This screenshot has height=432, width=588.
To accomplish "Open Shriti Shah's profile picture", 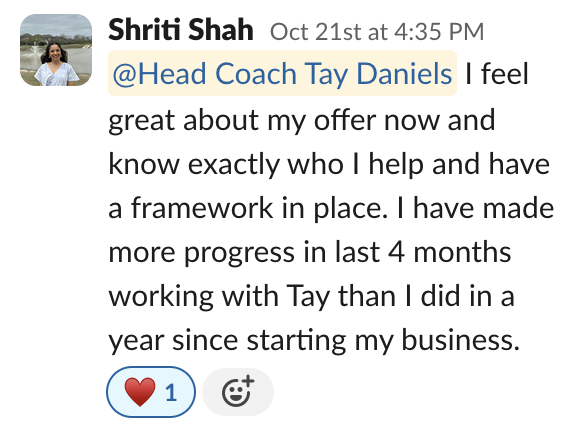I will (x=56, y=50).
